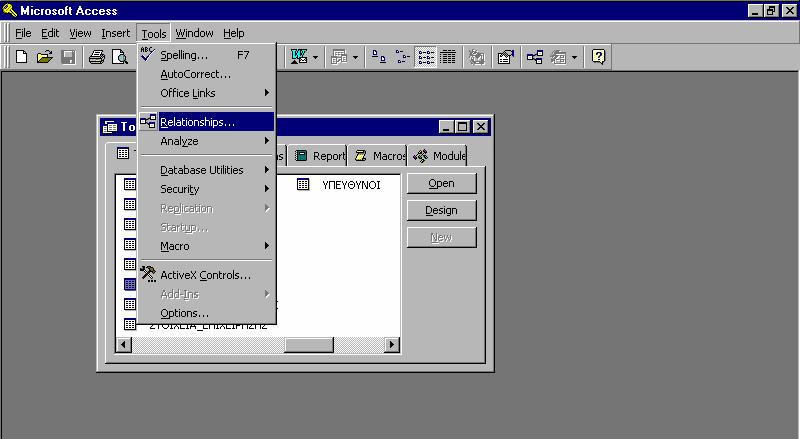
Task: Open the Office Assistant help icon
Action: (x=598, y=57)
